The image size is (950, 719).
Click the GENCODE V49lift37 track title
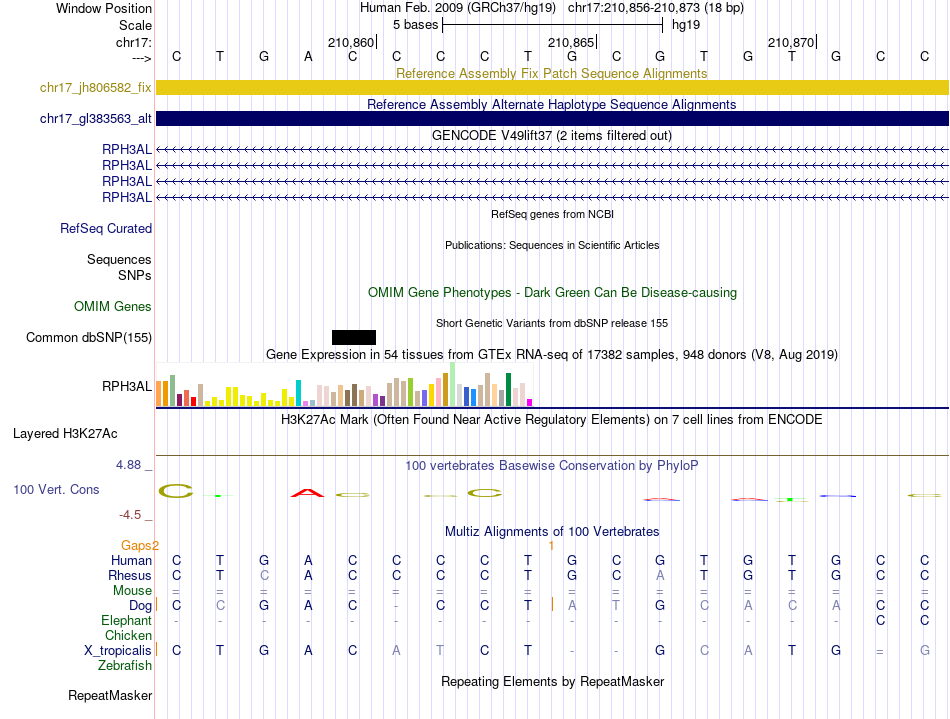(x=551, y=135)
